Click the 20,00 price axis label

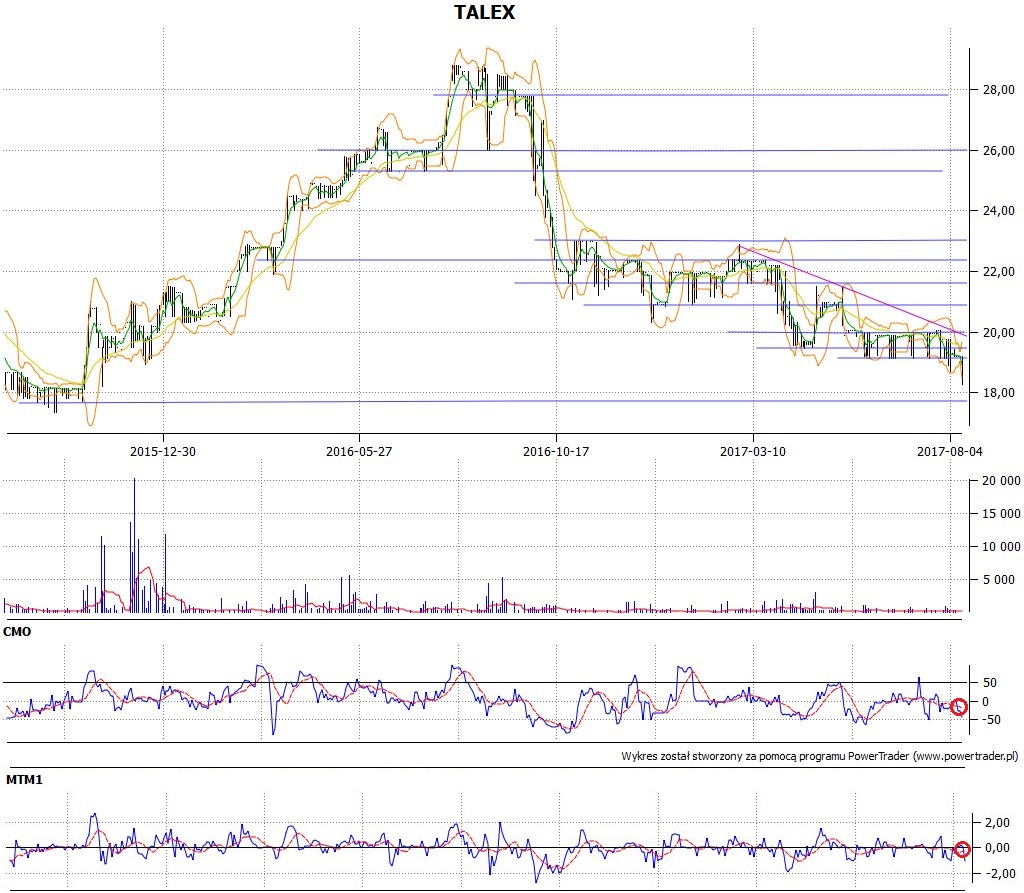point(999,332)
